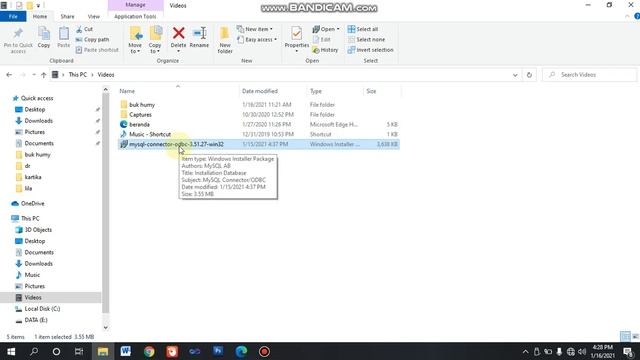
Task: Click Select none
Action: tap(367, 40)
